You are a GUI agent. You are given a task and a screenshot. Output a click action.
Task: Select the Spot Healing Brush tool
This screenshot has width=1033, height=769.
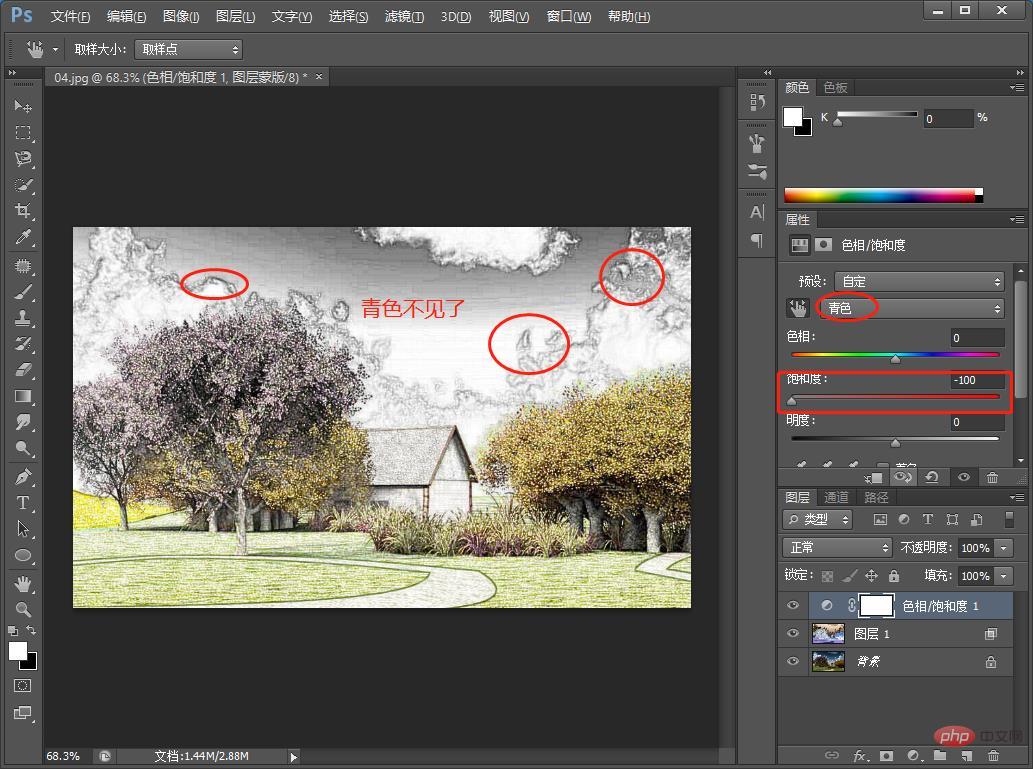click(23, 266)
